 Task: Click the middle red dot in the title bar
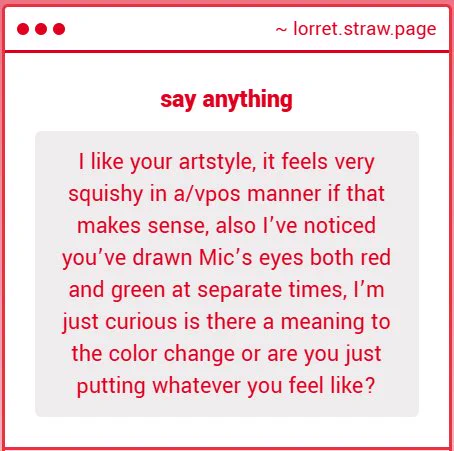point(41,29)
